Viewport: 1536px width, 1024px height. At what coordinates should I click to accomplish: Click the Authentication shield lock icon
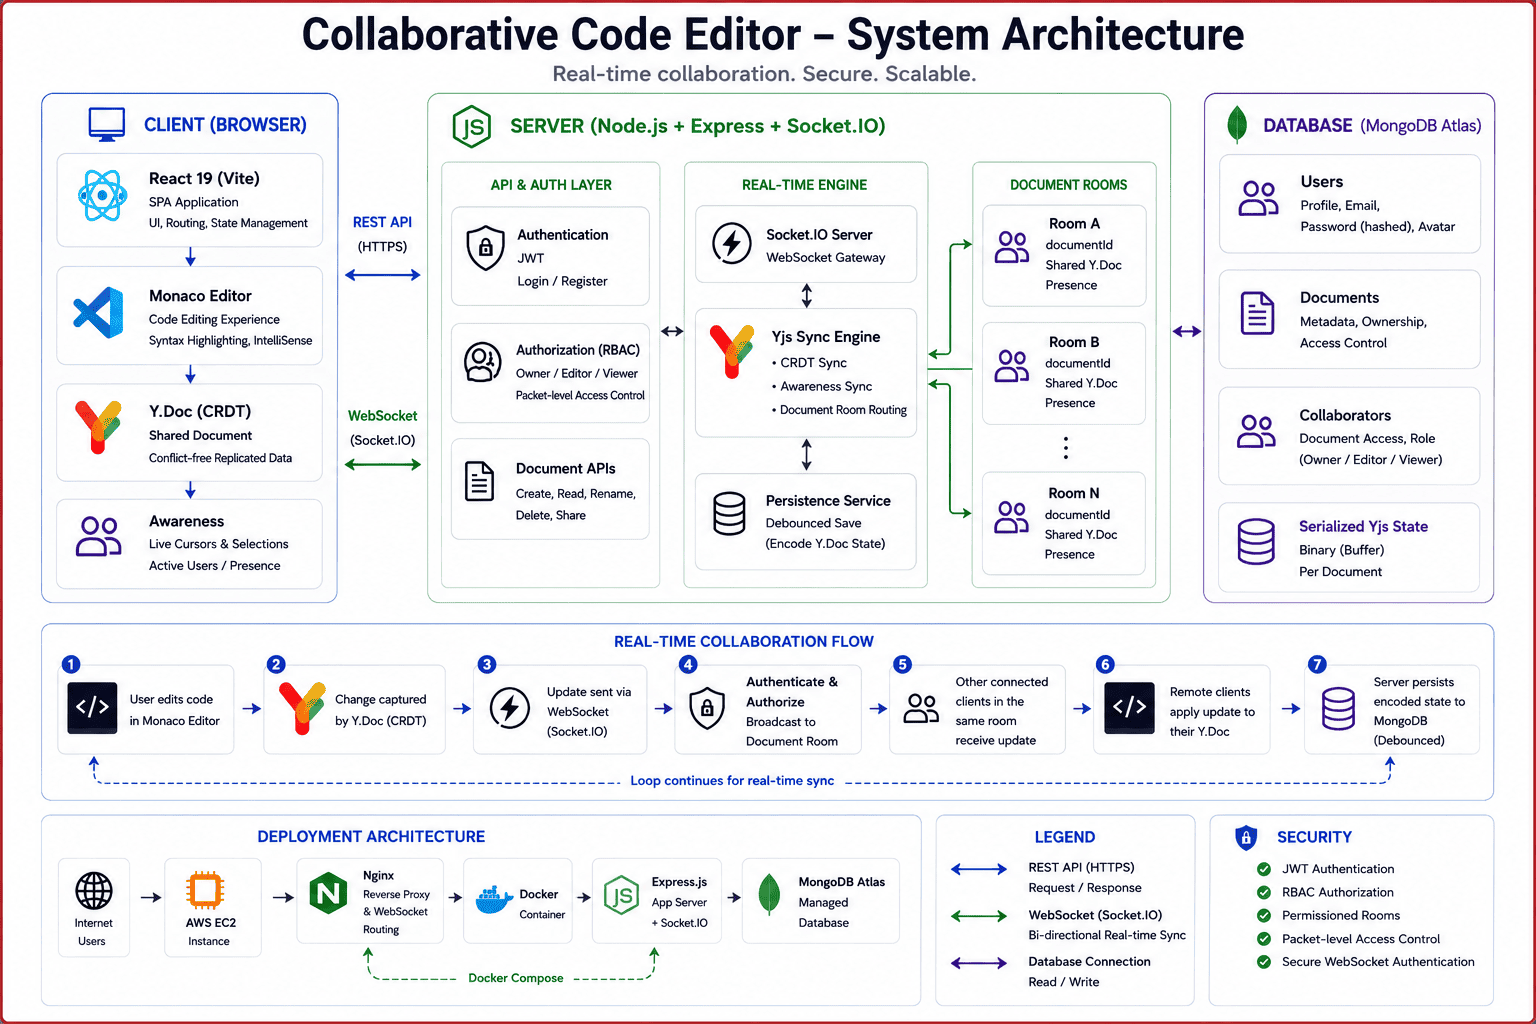[486, 247]
